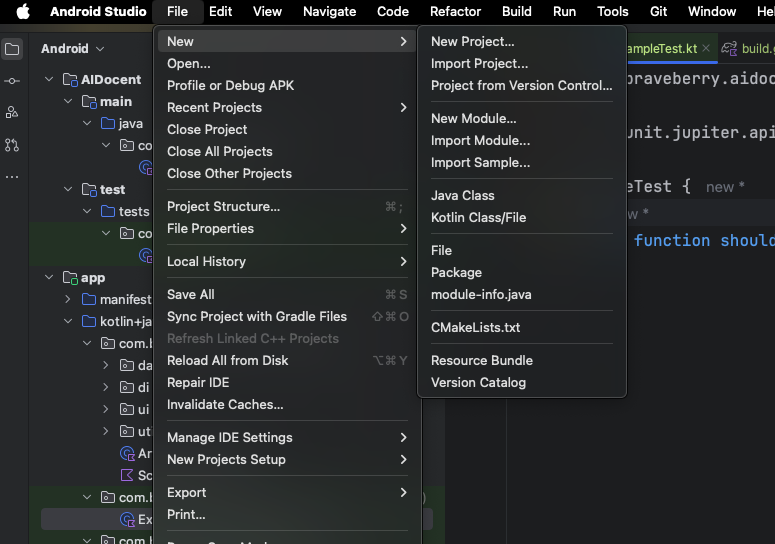
Task: Switch to the ExampleTest.kt editor tab
Action: (661, 48)
